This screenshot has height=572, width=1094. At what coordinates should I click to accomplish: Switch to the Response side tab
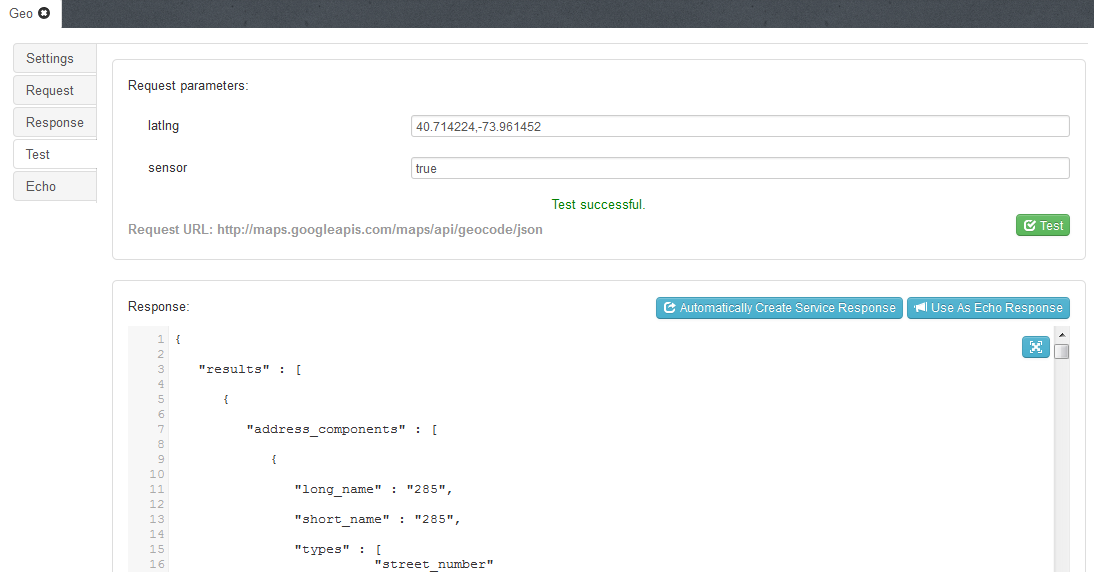click(x=55, y=122)
